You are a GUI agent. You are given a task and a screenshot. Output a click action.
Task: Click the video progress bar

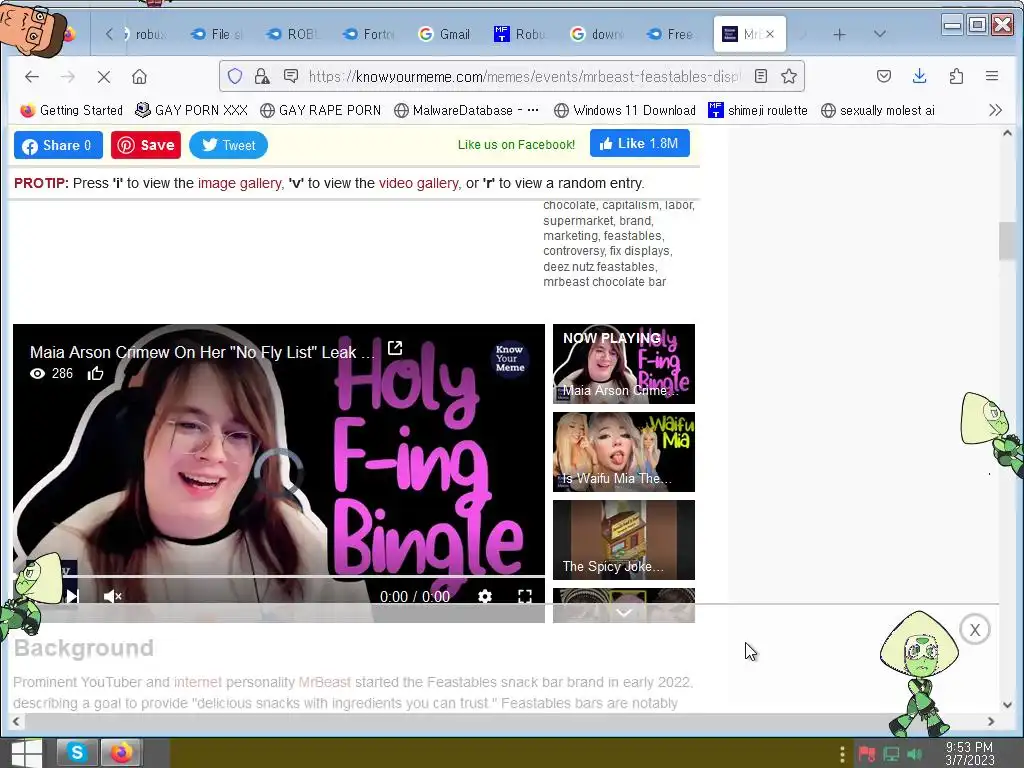click(x=279, y=577)
